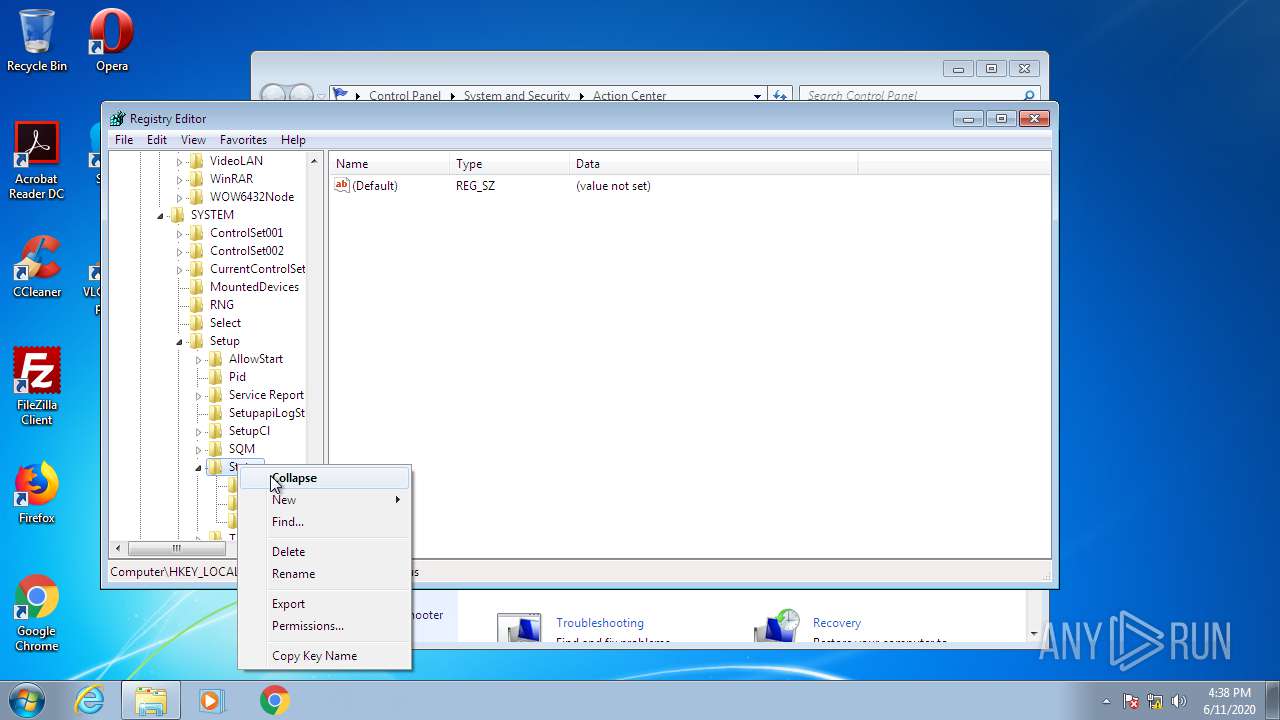Expand the CurrentControlSet key
This screenshot has height=720, width=1280.
180,269
